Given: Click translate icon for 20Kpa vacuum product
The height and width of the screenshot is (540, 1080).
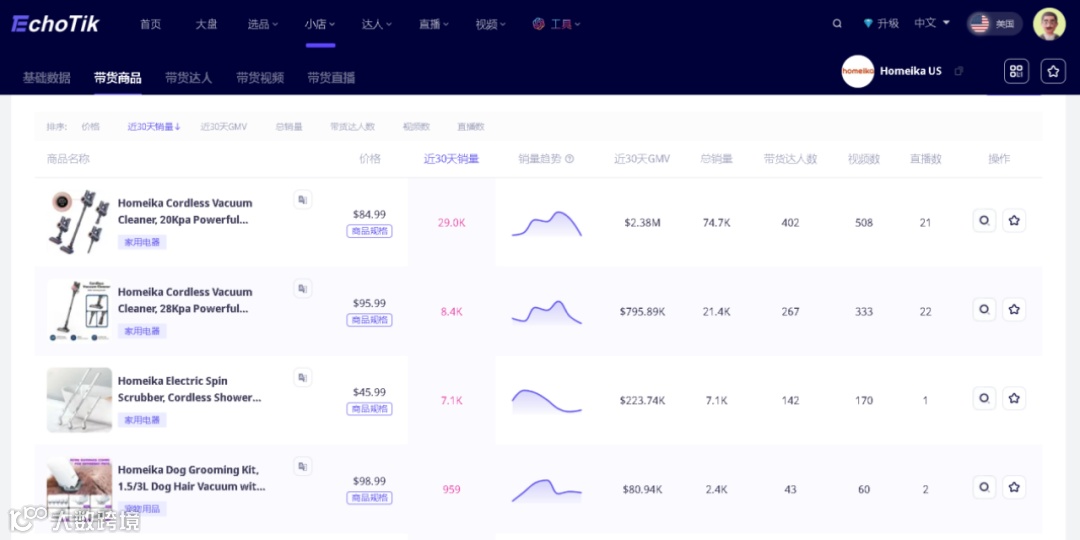Looking at the screenshot, I should tap(302, 200).
